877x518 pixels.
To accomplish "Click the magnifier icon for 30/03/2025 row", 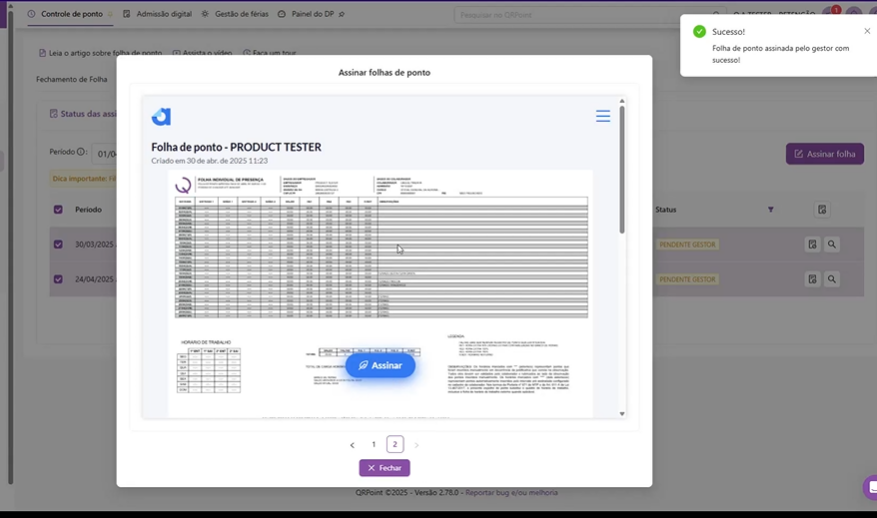I will pos(831,244).
